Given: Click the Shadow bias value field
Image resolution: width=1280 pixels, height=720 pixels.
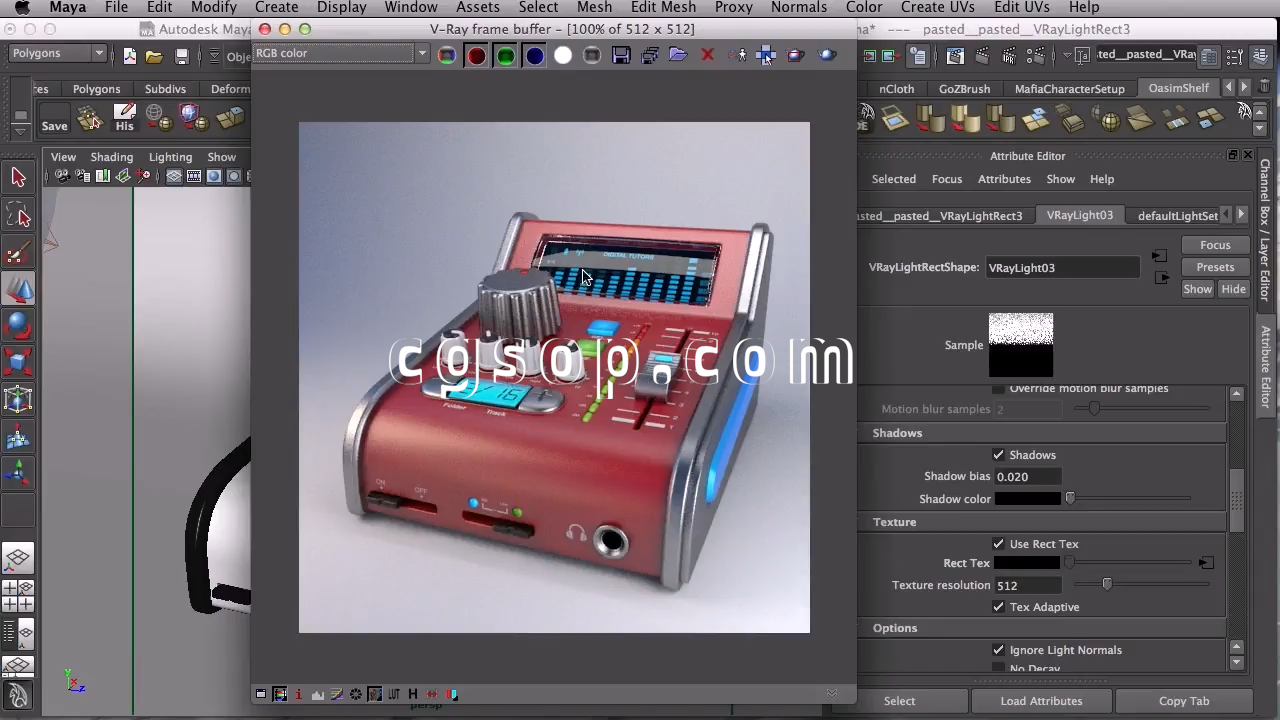Looking at the screenshot, I should click(x=1028, y=477).
